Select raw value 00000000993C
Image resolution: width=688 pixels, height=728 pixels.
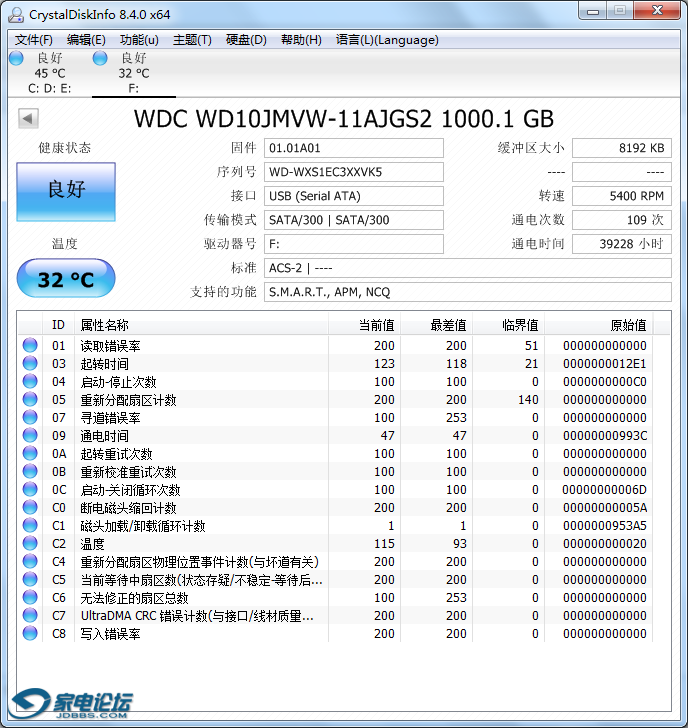(x=604, y=436)
